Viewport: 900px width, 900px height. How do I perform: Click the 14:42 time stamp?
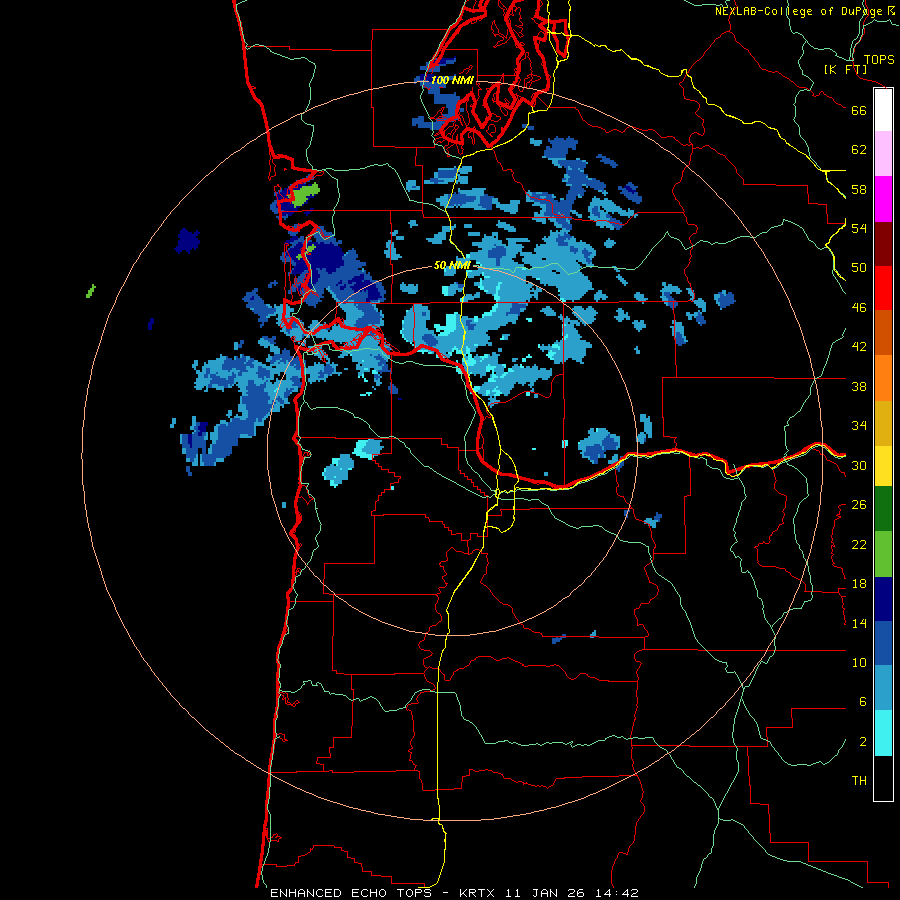pos(618,893)
